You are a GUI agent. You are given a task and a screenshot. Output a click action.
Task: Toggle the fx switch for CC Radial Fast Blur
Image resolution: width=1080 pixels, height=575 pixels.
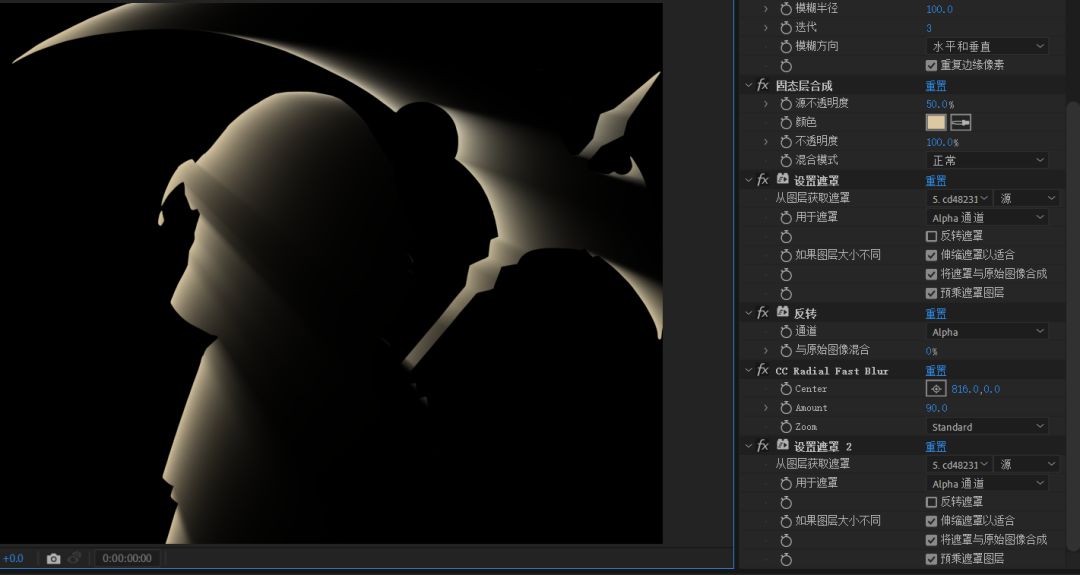(763, 370)
